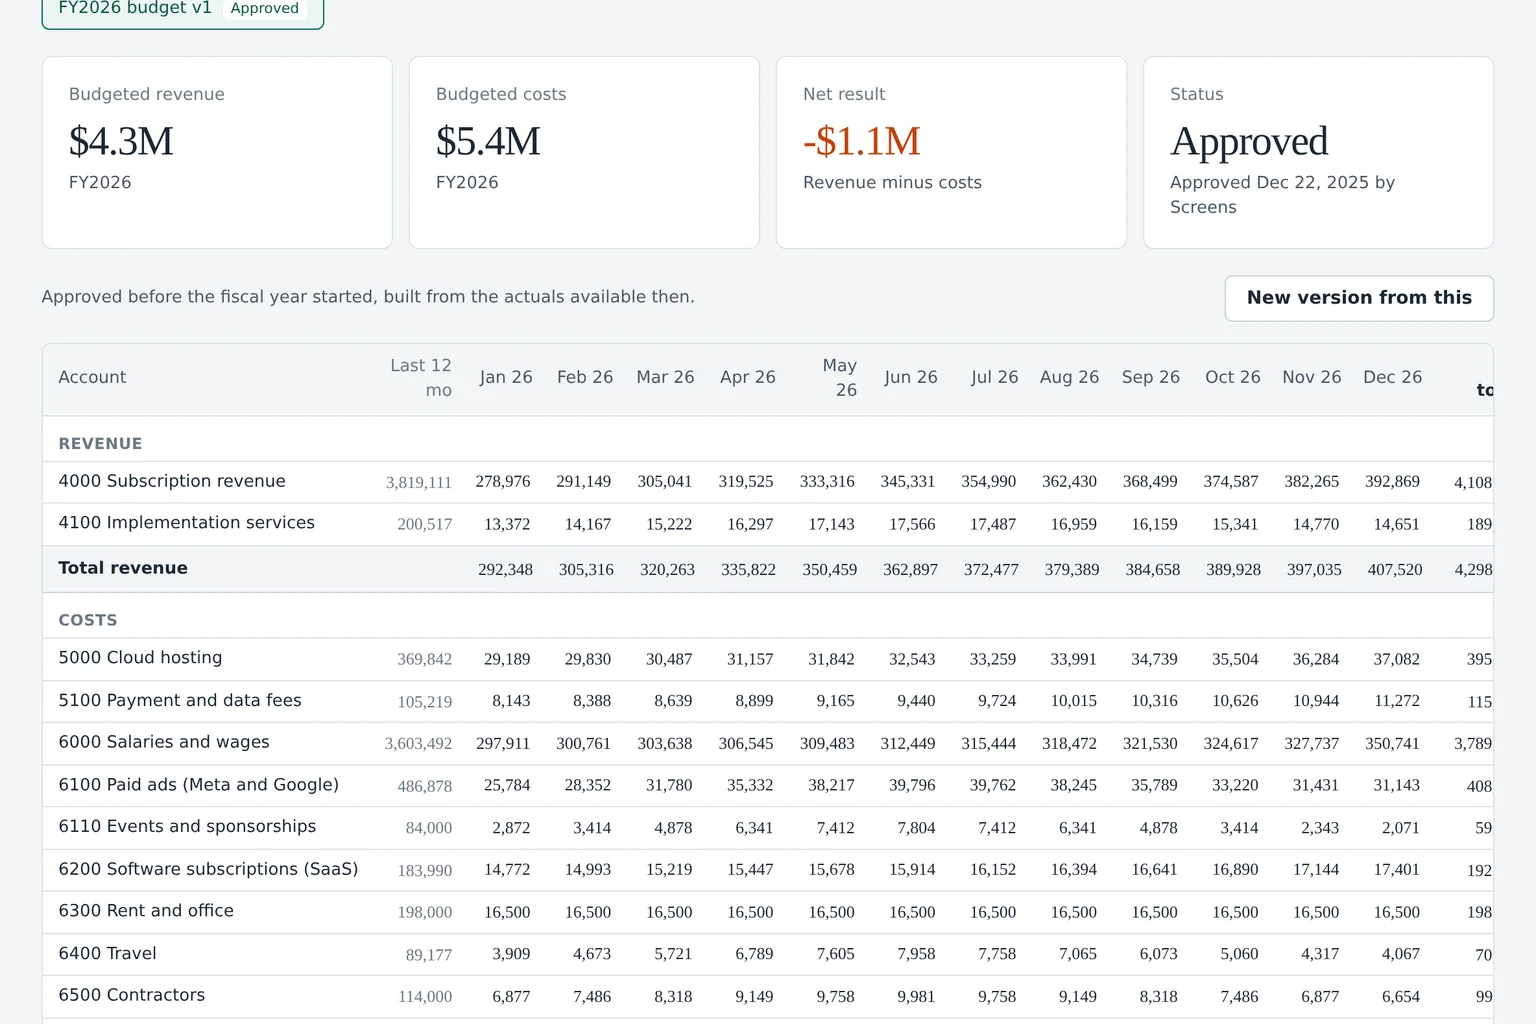Click Implementation services Apr 26 cell 16,297
This screenshot has height=1024, width=1536.
click(750, 524)
